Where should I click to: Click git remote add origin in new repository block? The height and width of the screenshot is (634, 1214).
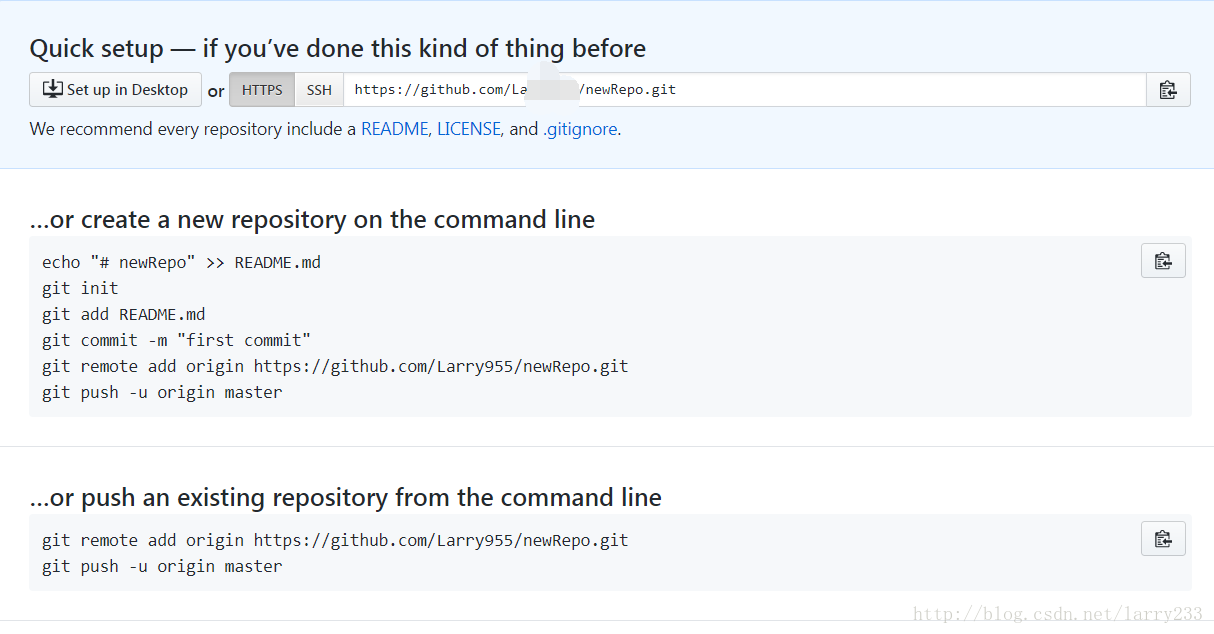click(335, 366)
